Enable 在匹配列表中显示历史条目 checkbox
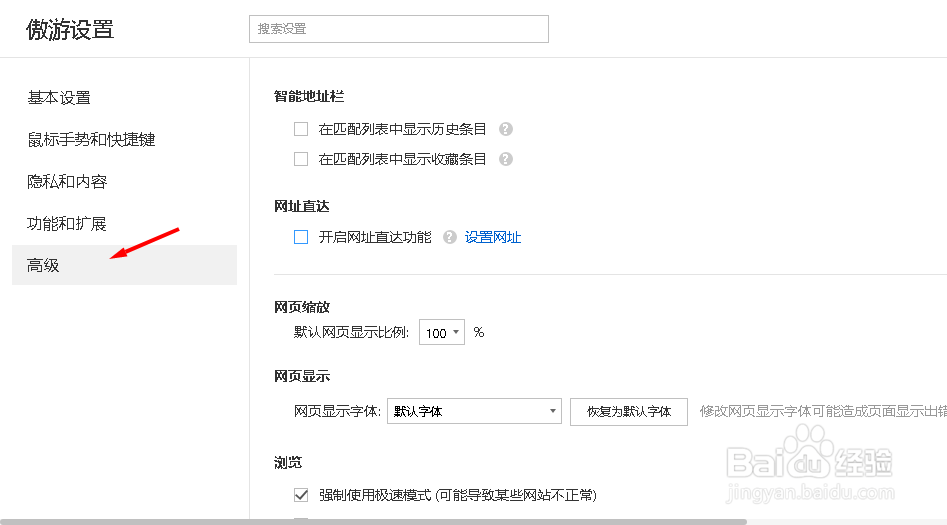The height and width of the screenshot is (525, 947). tap(301, 129)
